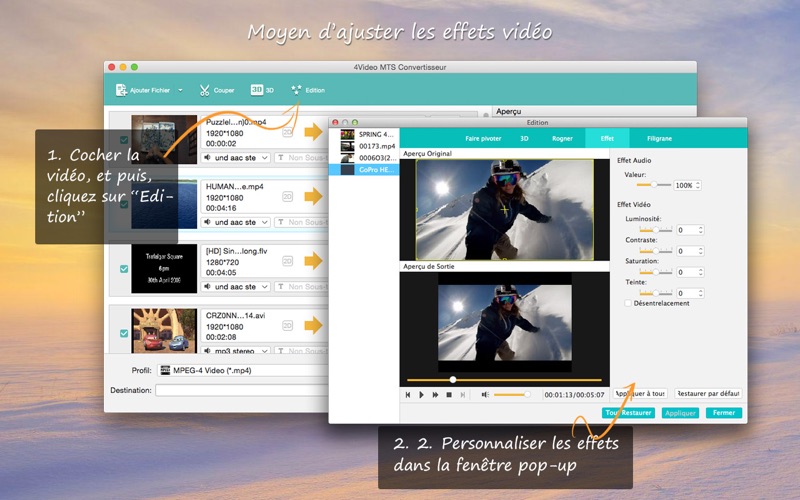
Task: Play the preview video
Action: 421,394
